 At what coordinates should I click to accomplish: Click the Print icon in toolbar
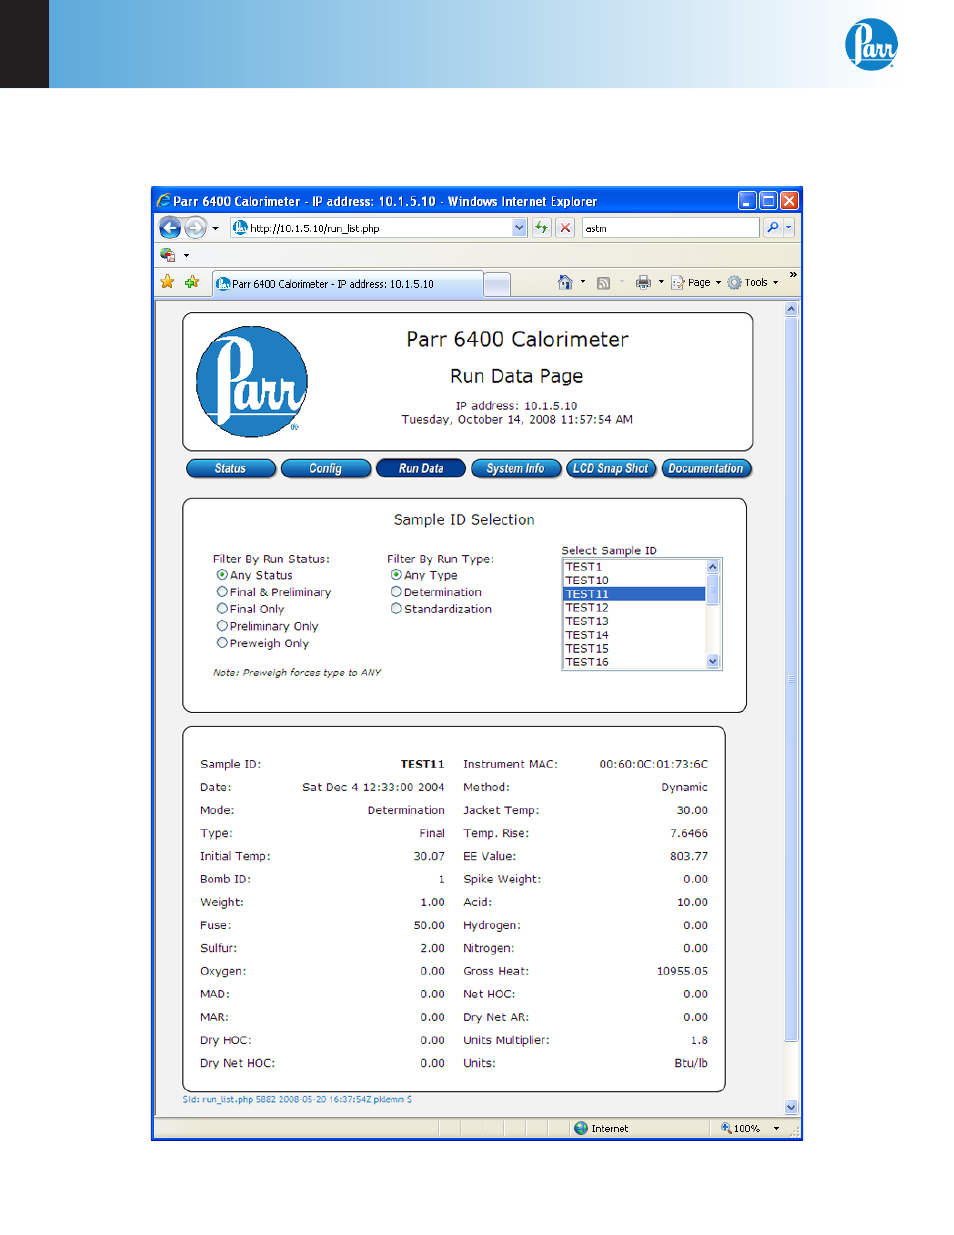643,283
